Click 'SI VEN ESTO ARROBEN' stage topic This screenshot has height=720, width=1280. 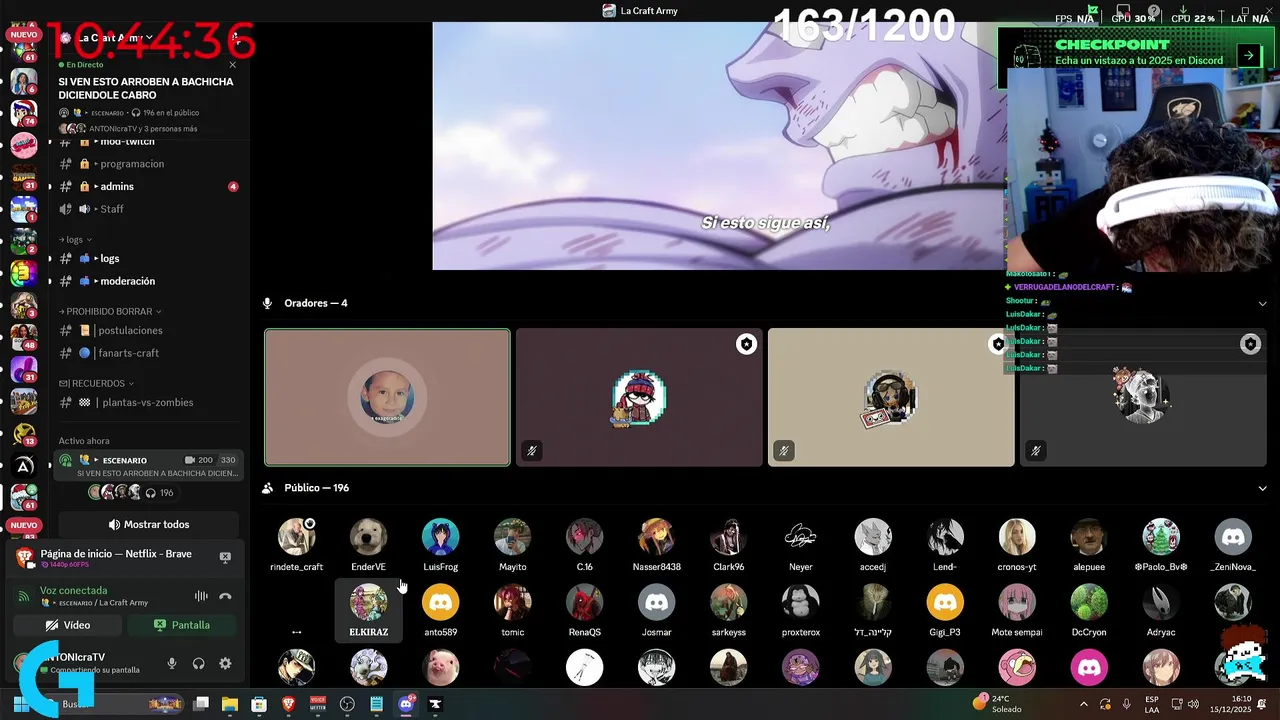tap(146, 88)
